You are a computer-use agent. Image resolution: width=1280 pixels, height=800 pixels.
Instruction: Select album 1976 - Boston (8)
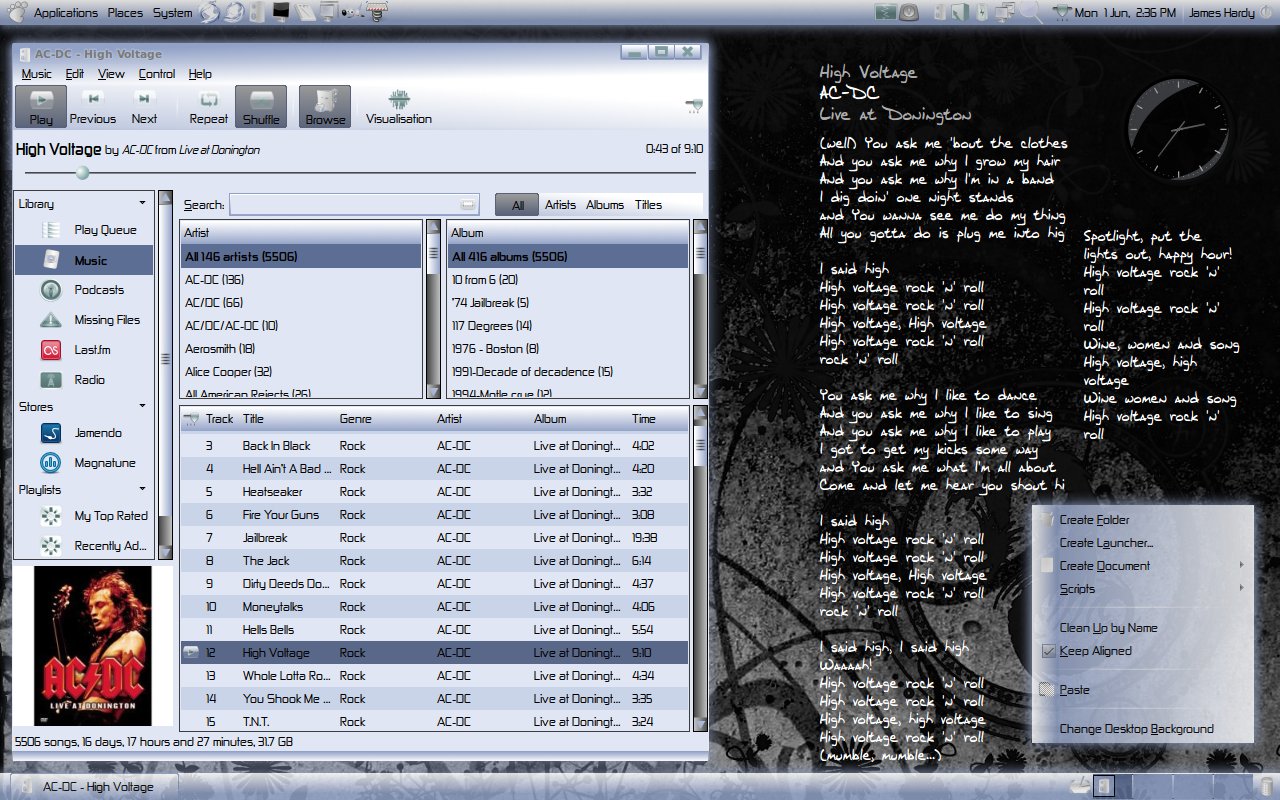click(x=568, y=349)
